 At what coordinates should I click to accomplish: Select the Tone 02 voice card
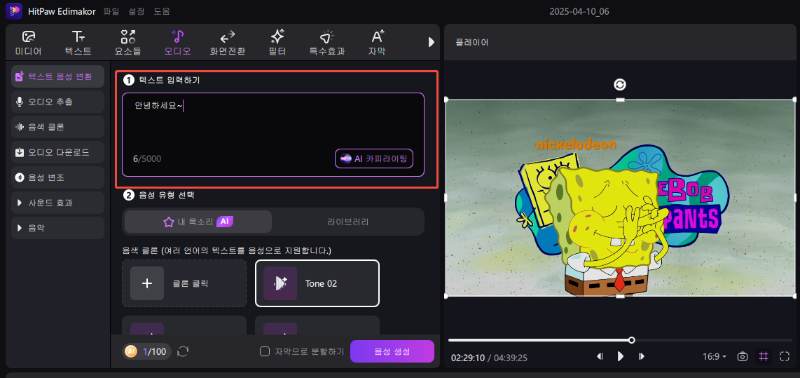coord(317,283)
